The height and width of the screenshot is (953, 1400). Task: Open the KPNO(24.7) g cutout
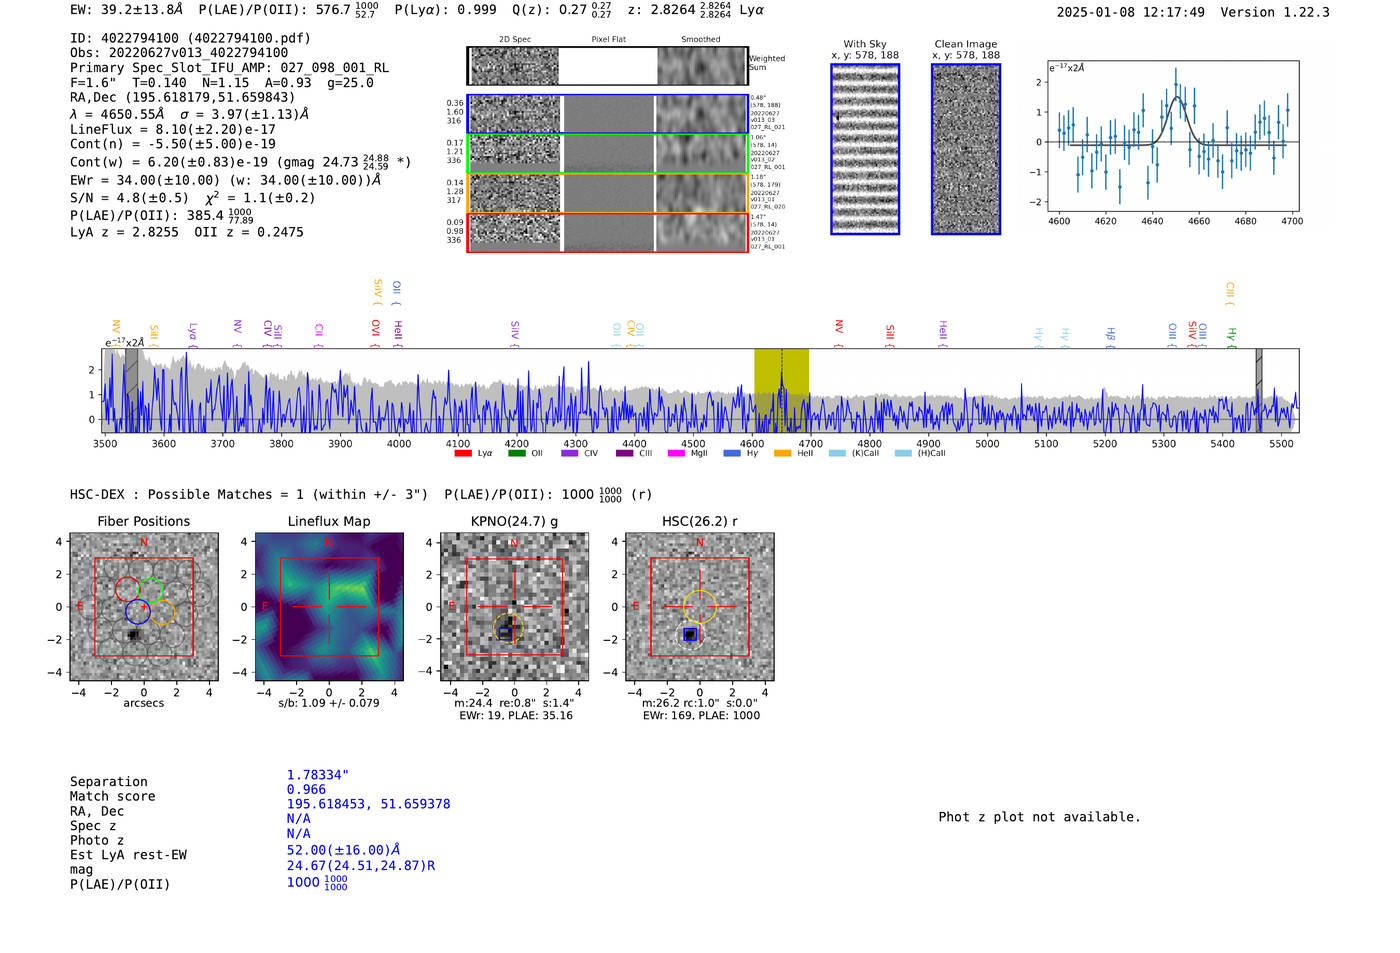pos(514,607)
